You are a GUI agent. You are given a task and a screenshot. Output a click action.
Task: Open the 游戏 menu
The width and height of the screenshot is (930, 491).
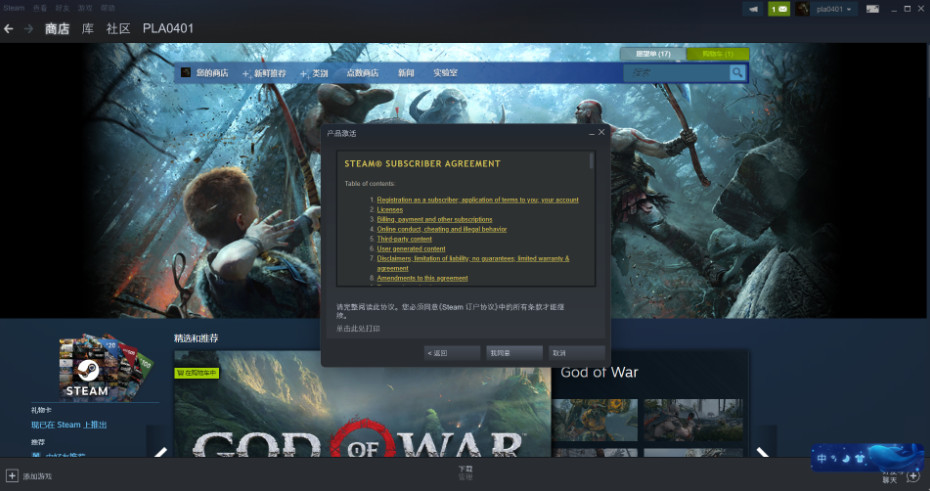click(x=85, y=8)
